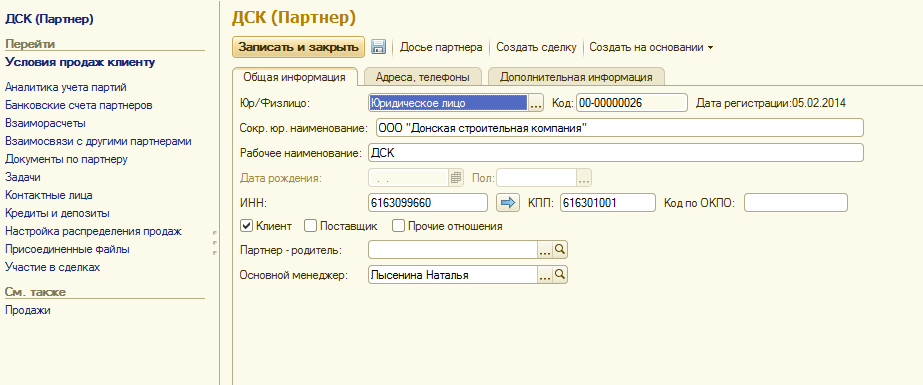Open Взаиморасчеты link
Viewport: 923px width, 385px height.
(x=45, y=123)
